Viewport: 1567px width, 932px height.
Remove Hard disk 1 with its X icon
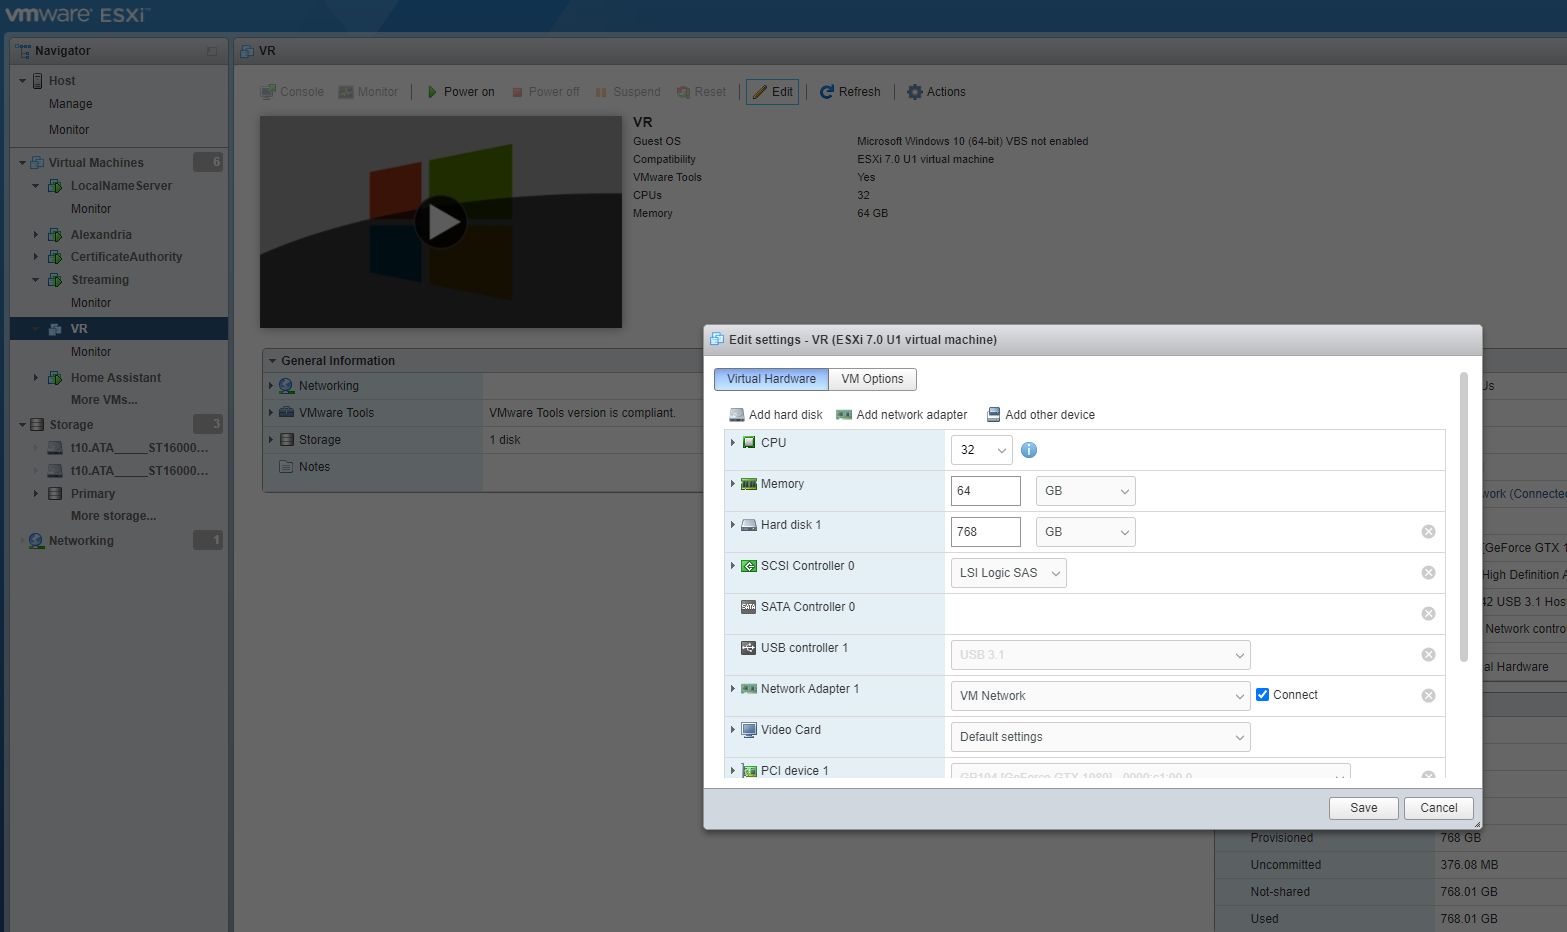tap(1428, 532)
